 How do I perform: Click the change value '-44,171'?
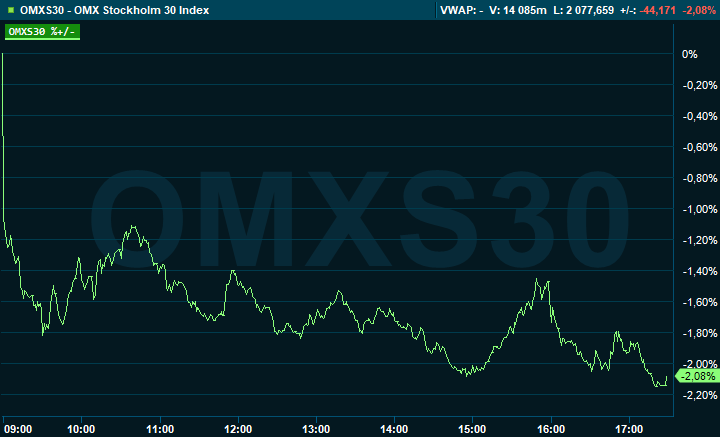click(x=657, y=10)
